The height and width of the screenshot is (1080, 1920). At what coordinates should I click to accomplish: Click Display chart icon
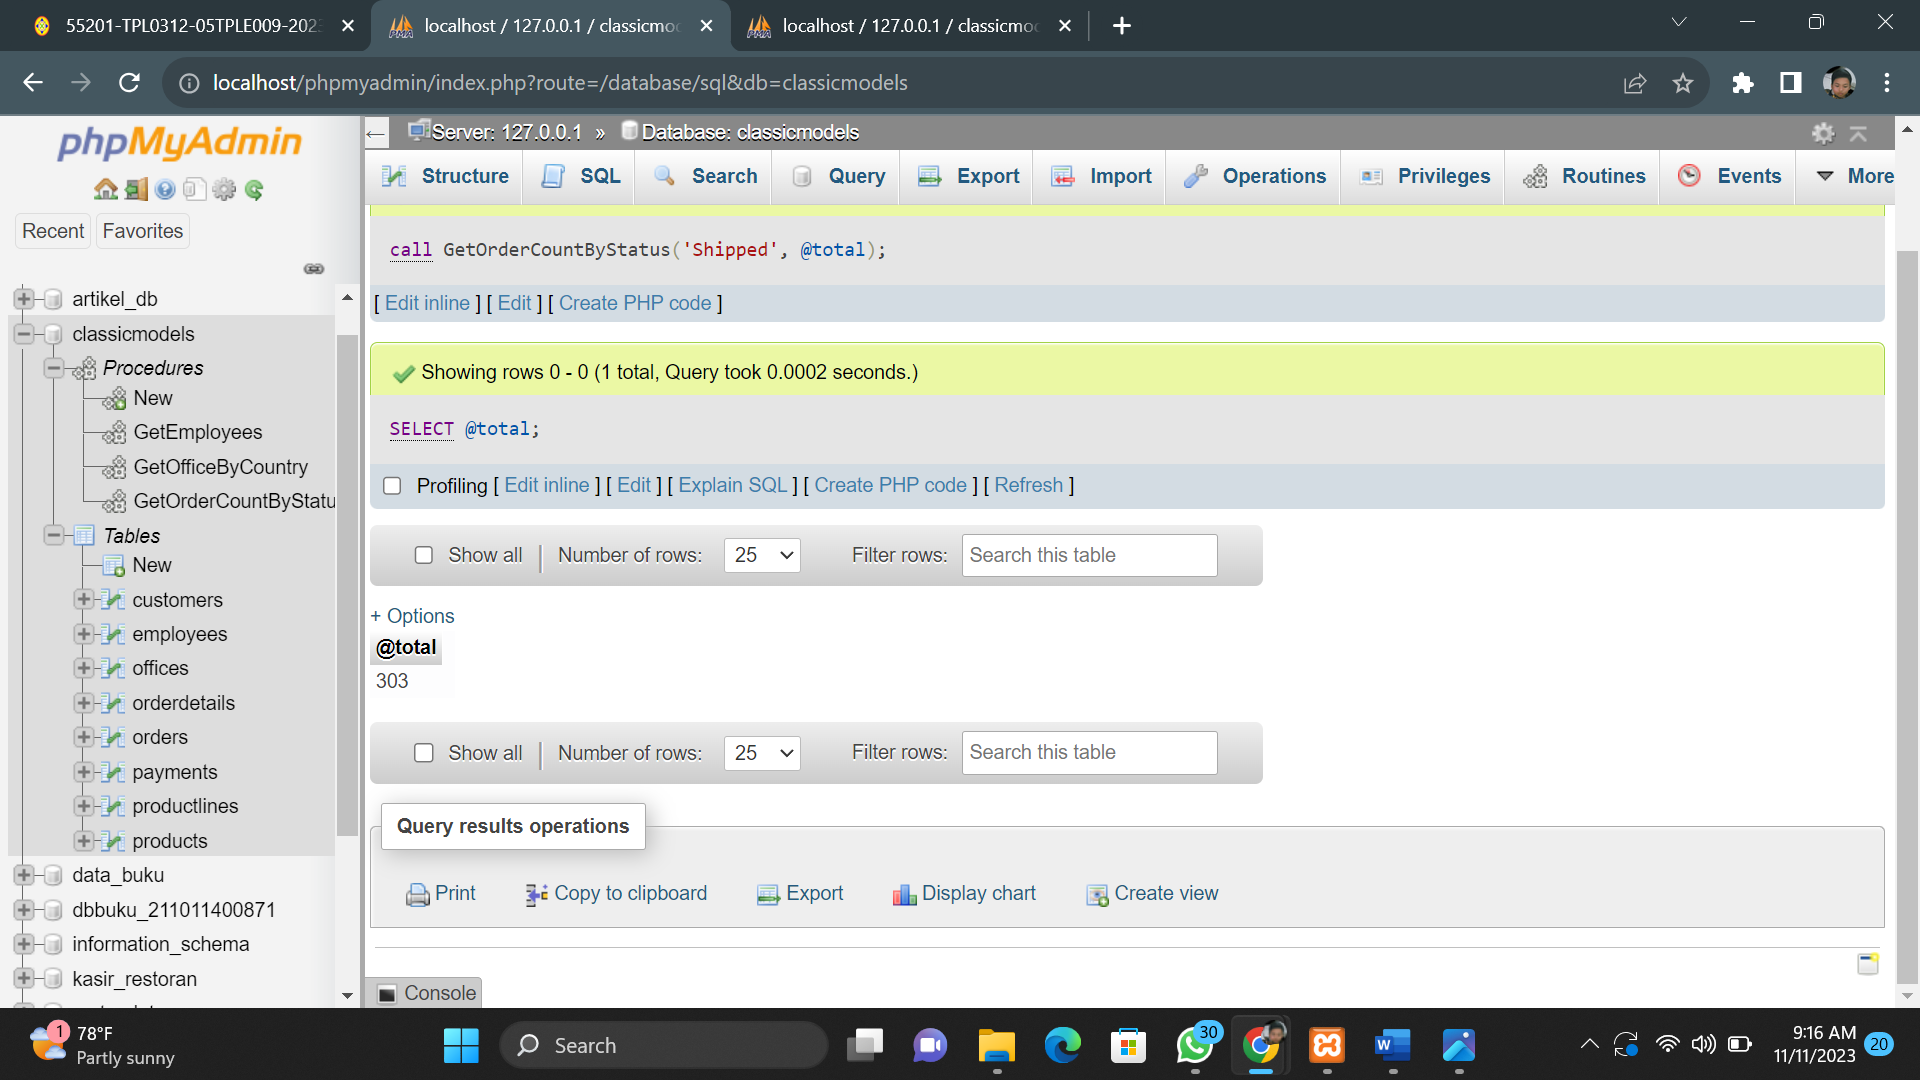[x=904, y=895]
